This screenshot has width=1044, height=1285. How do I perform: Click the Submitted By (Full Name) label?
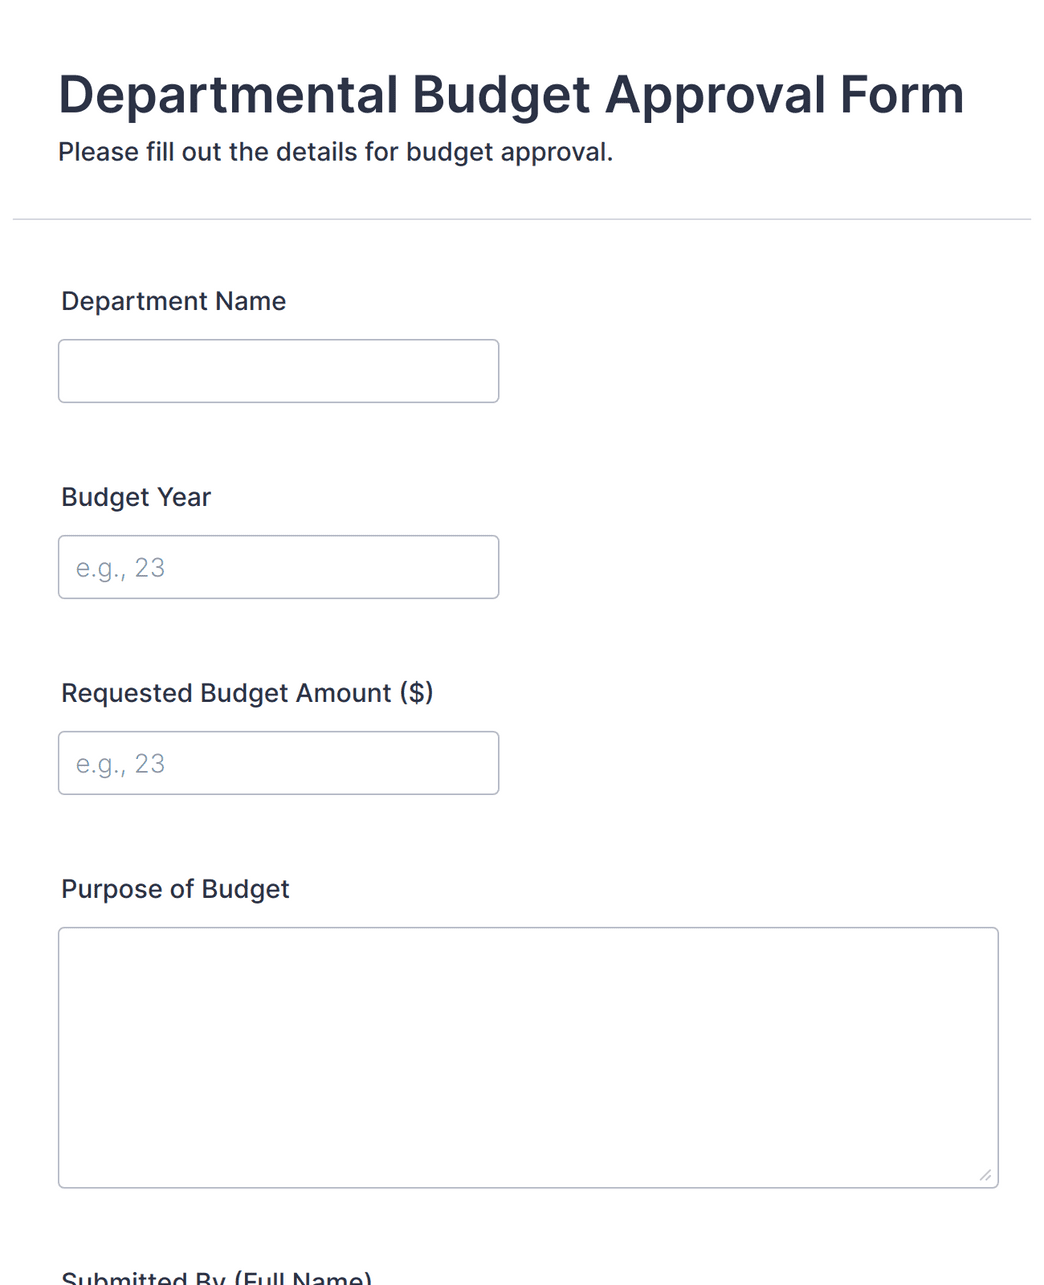pos(216,1277)
